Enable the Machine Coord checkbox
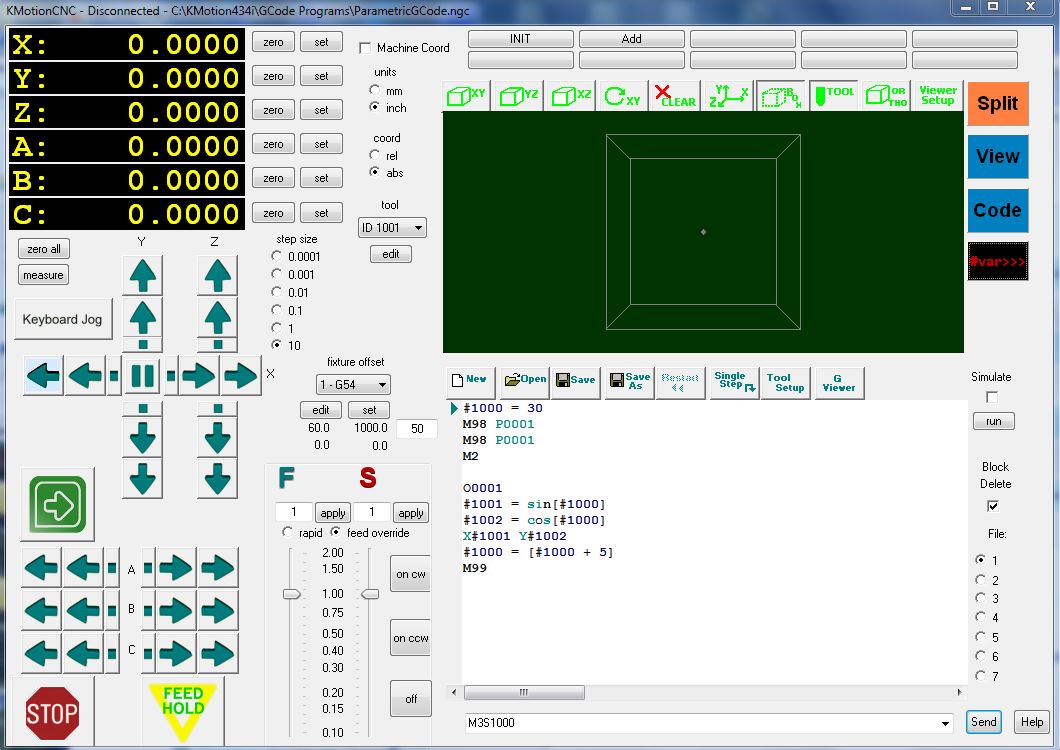1060x750 pixels. 365,48
